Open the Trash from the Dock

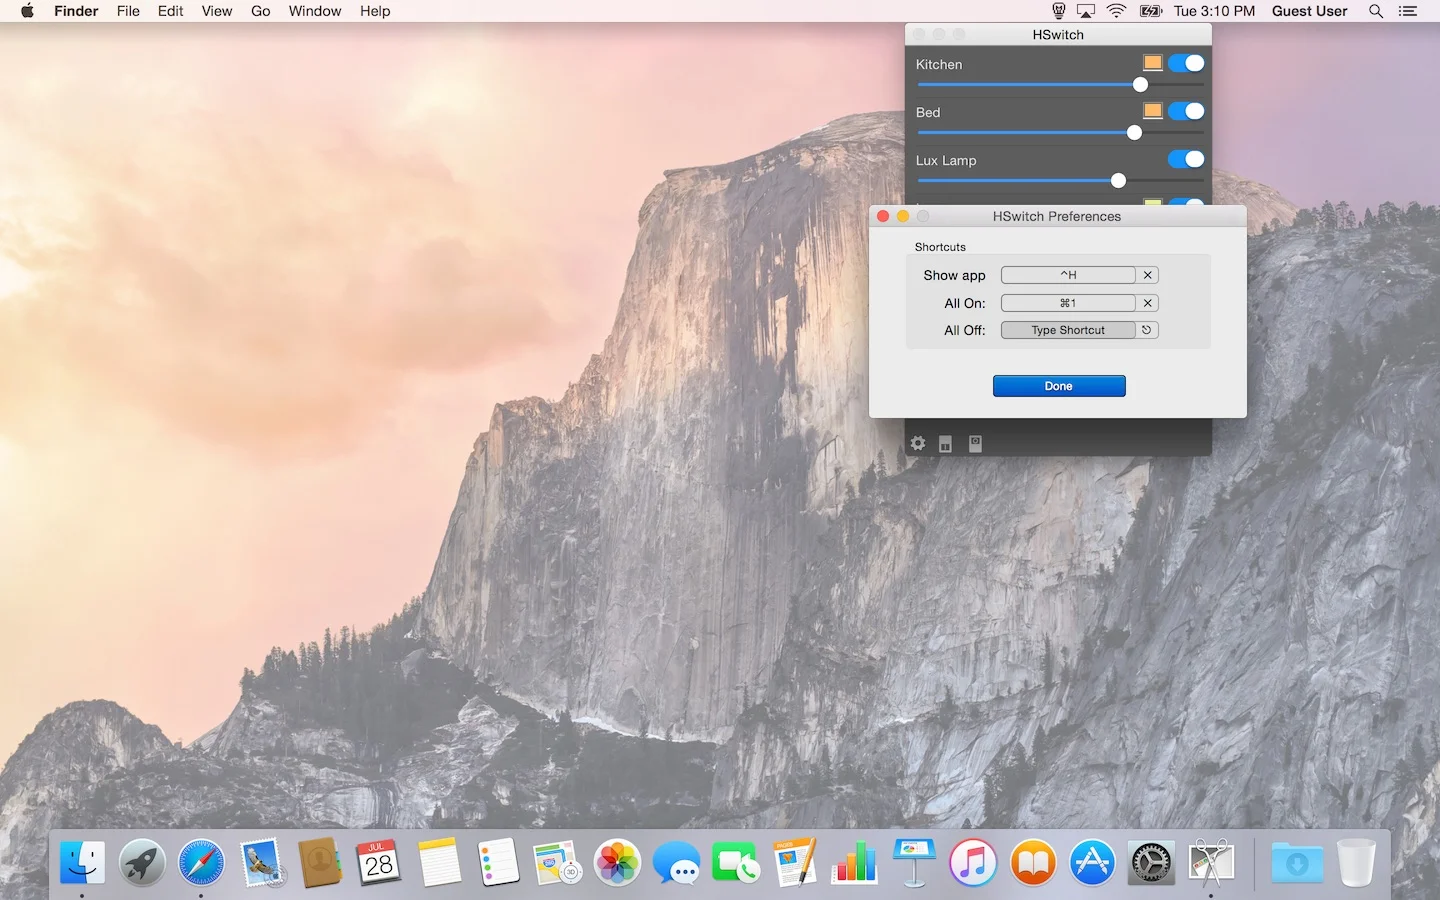pos(1356,862)
